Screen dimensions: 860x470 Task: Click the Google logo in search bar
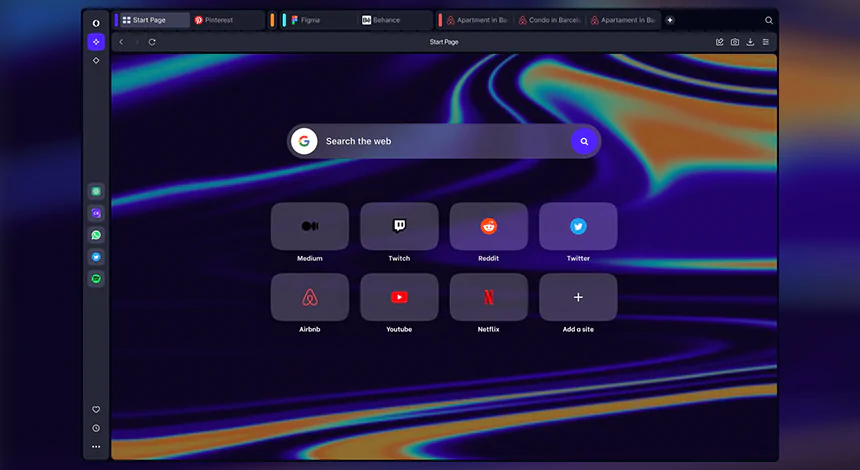pos(304,141)
